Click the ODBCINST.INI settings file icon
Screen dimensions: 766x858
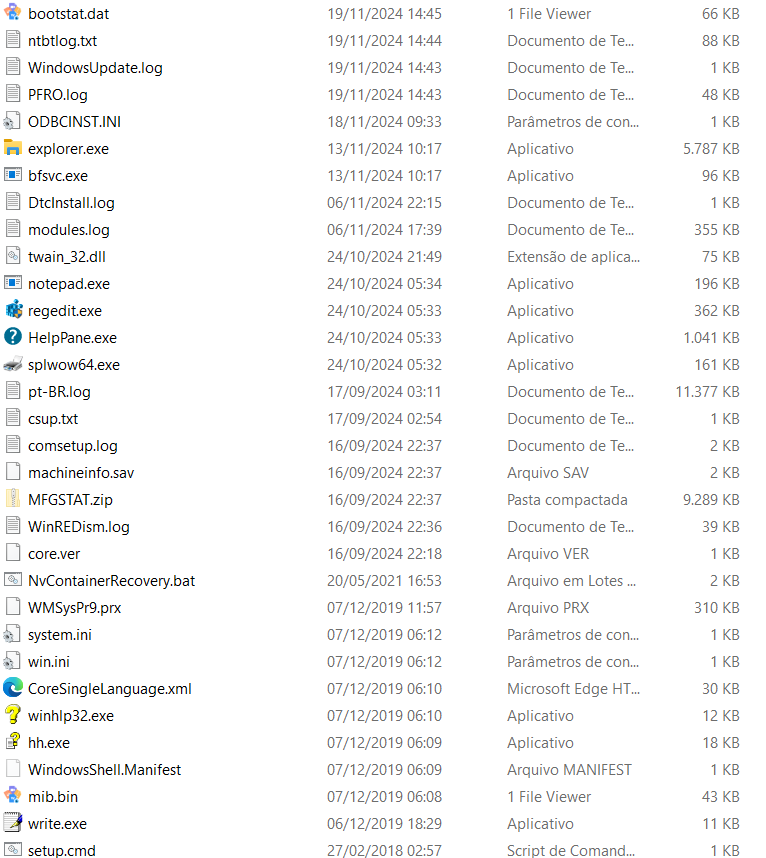[x=13, y=121]
